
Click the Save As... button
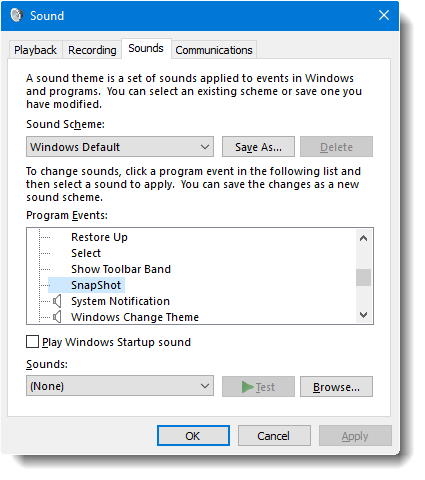(x=258, y=147)
